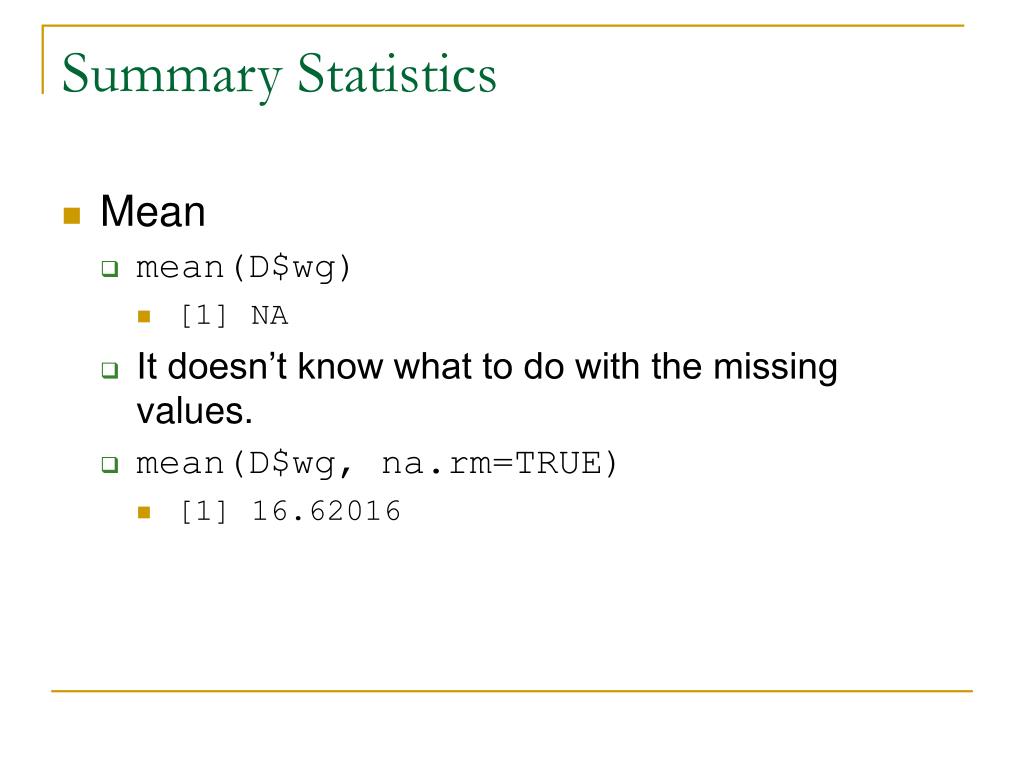The width and height of the screenshot is (1024, 768).
Task: Click mean(D$wg, portion of second command
Action: [x=244, y=464]
